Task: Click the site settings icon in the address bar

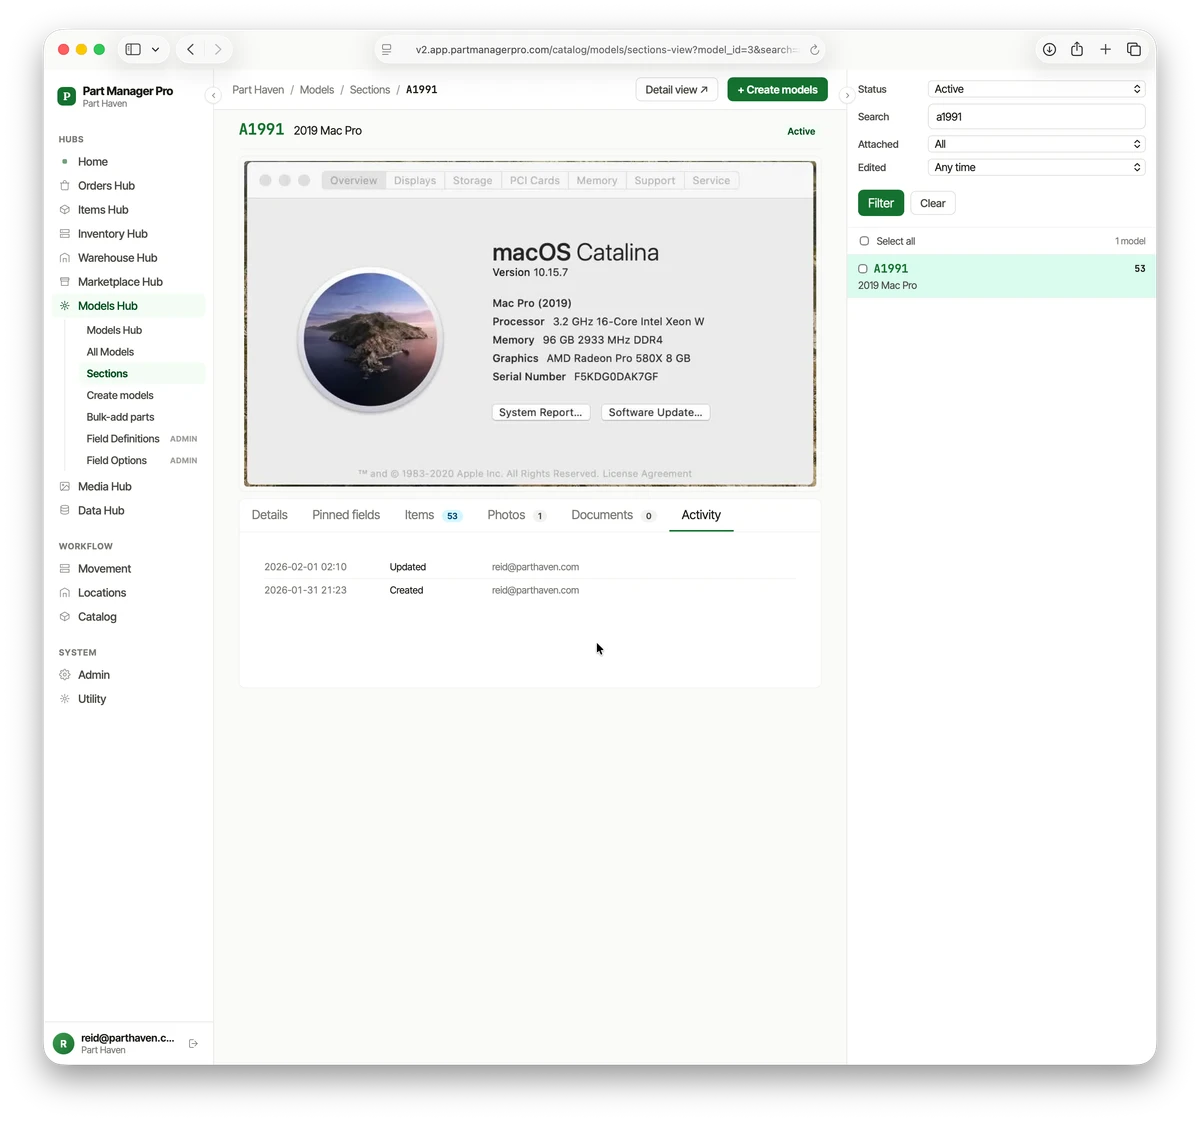Action: 387,49
